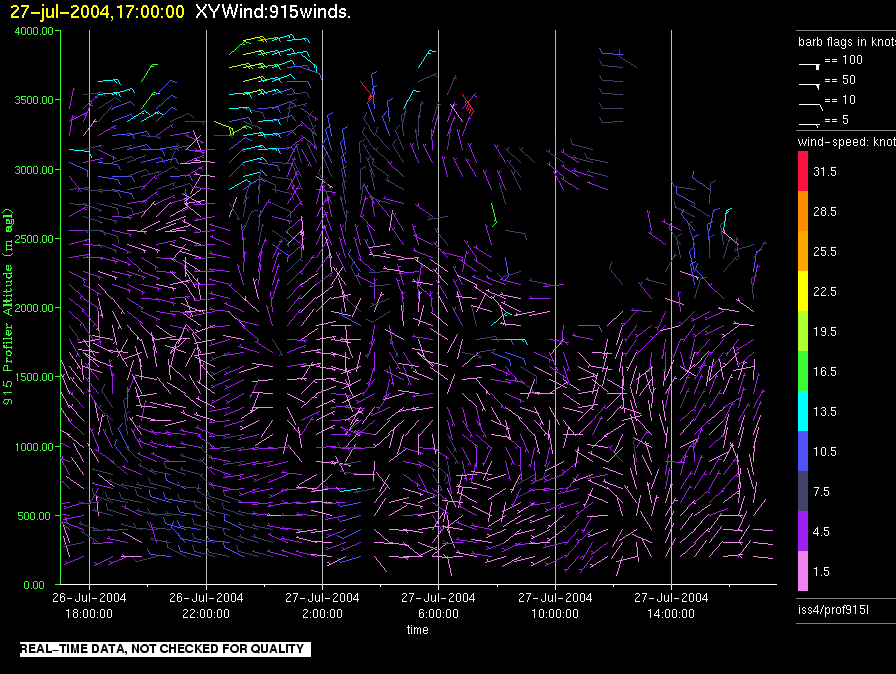The height and width of the screenshot is (674, 896).
Task: Click the 19.5 knots yellow-green color swatch
Action: tap(803, 331)
